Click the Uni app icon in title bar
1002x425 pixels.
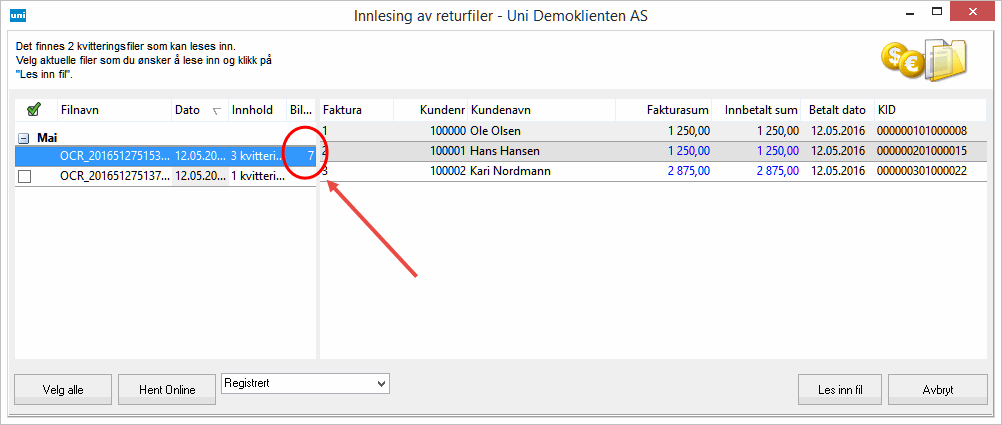16,16
